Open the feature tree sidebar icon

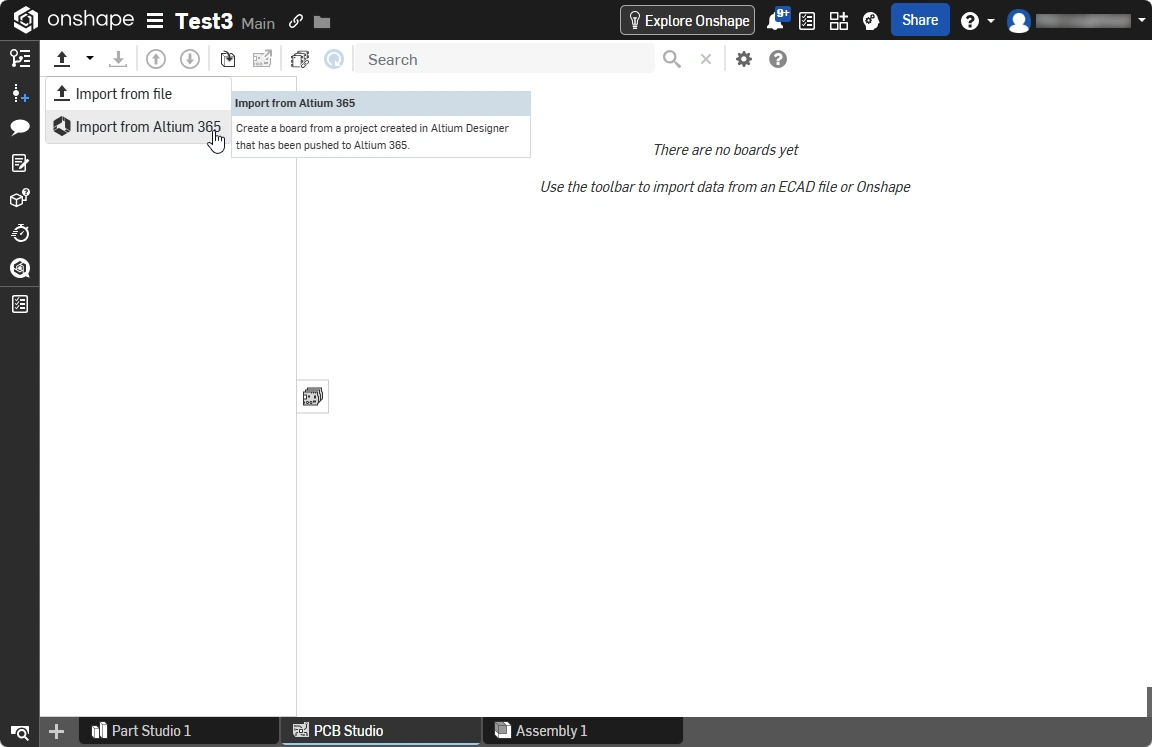point(20,58)
